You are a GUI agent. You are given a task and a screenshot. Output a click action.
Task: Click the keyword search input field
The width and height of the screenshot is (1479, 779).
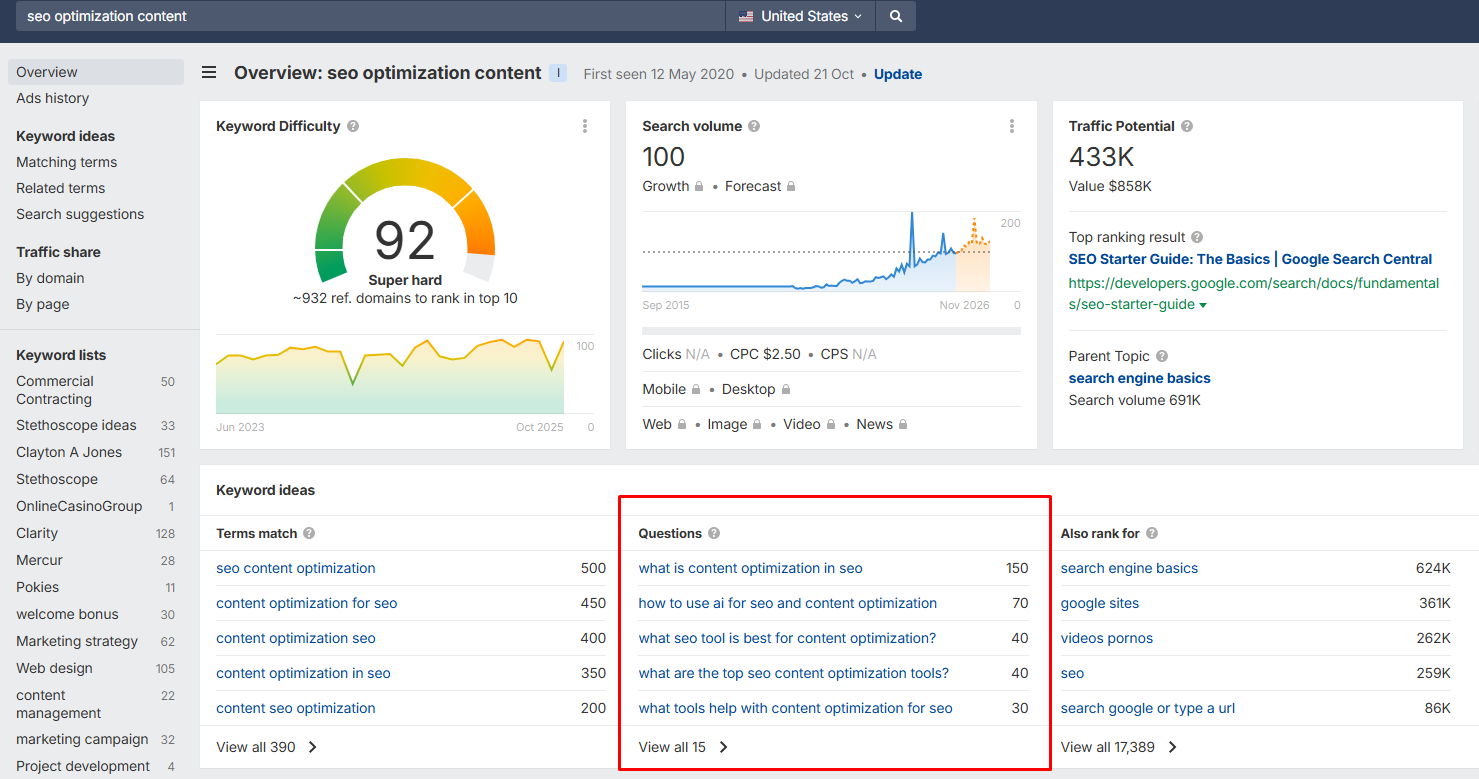(370, 16)
